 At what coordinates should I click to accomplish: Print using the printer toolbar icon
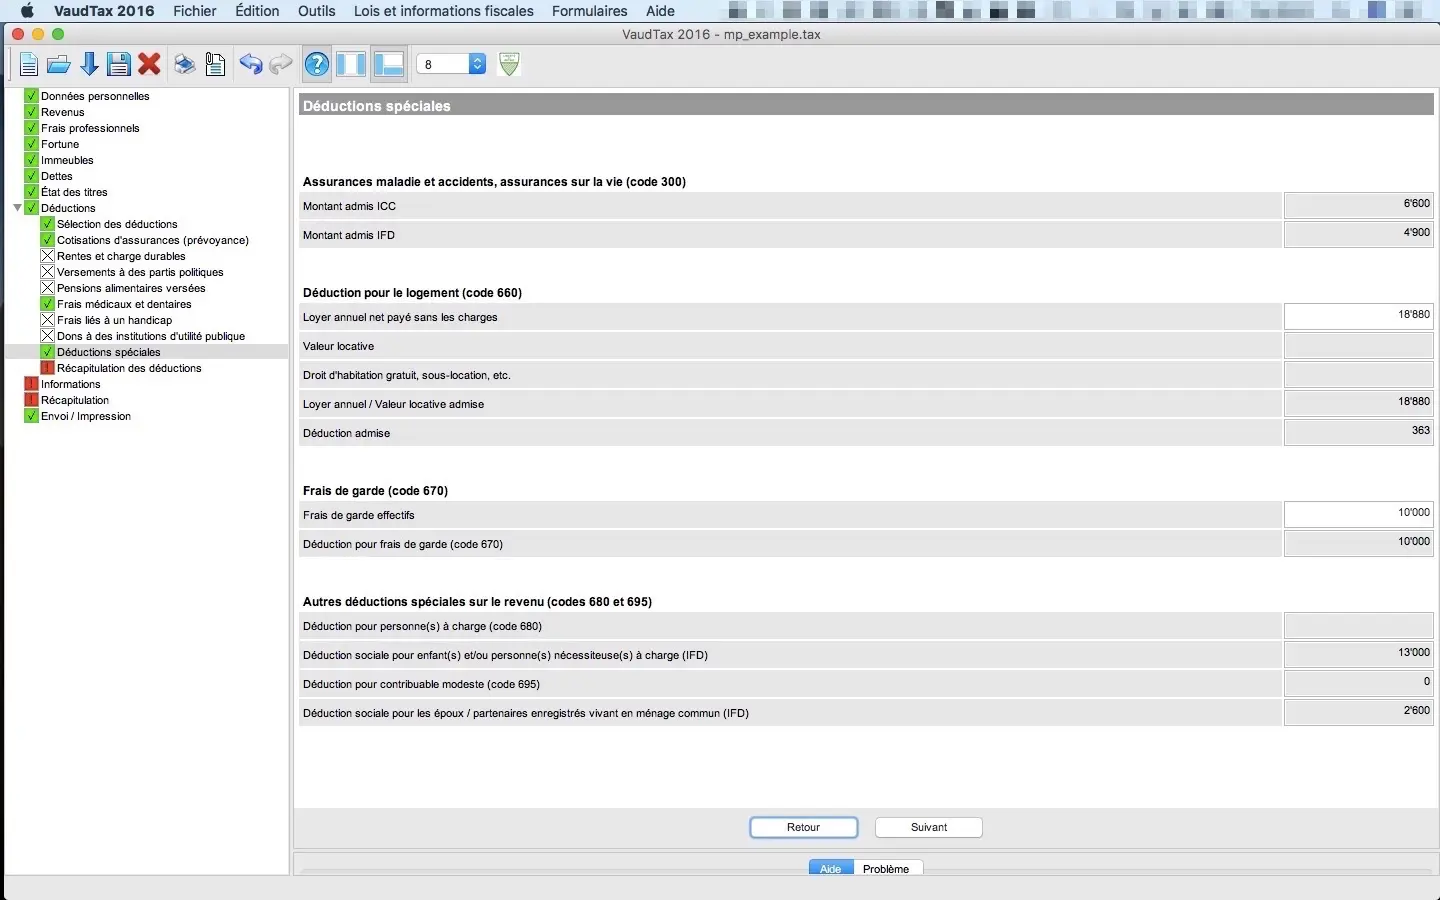(x=185, y=65)
